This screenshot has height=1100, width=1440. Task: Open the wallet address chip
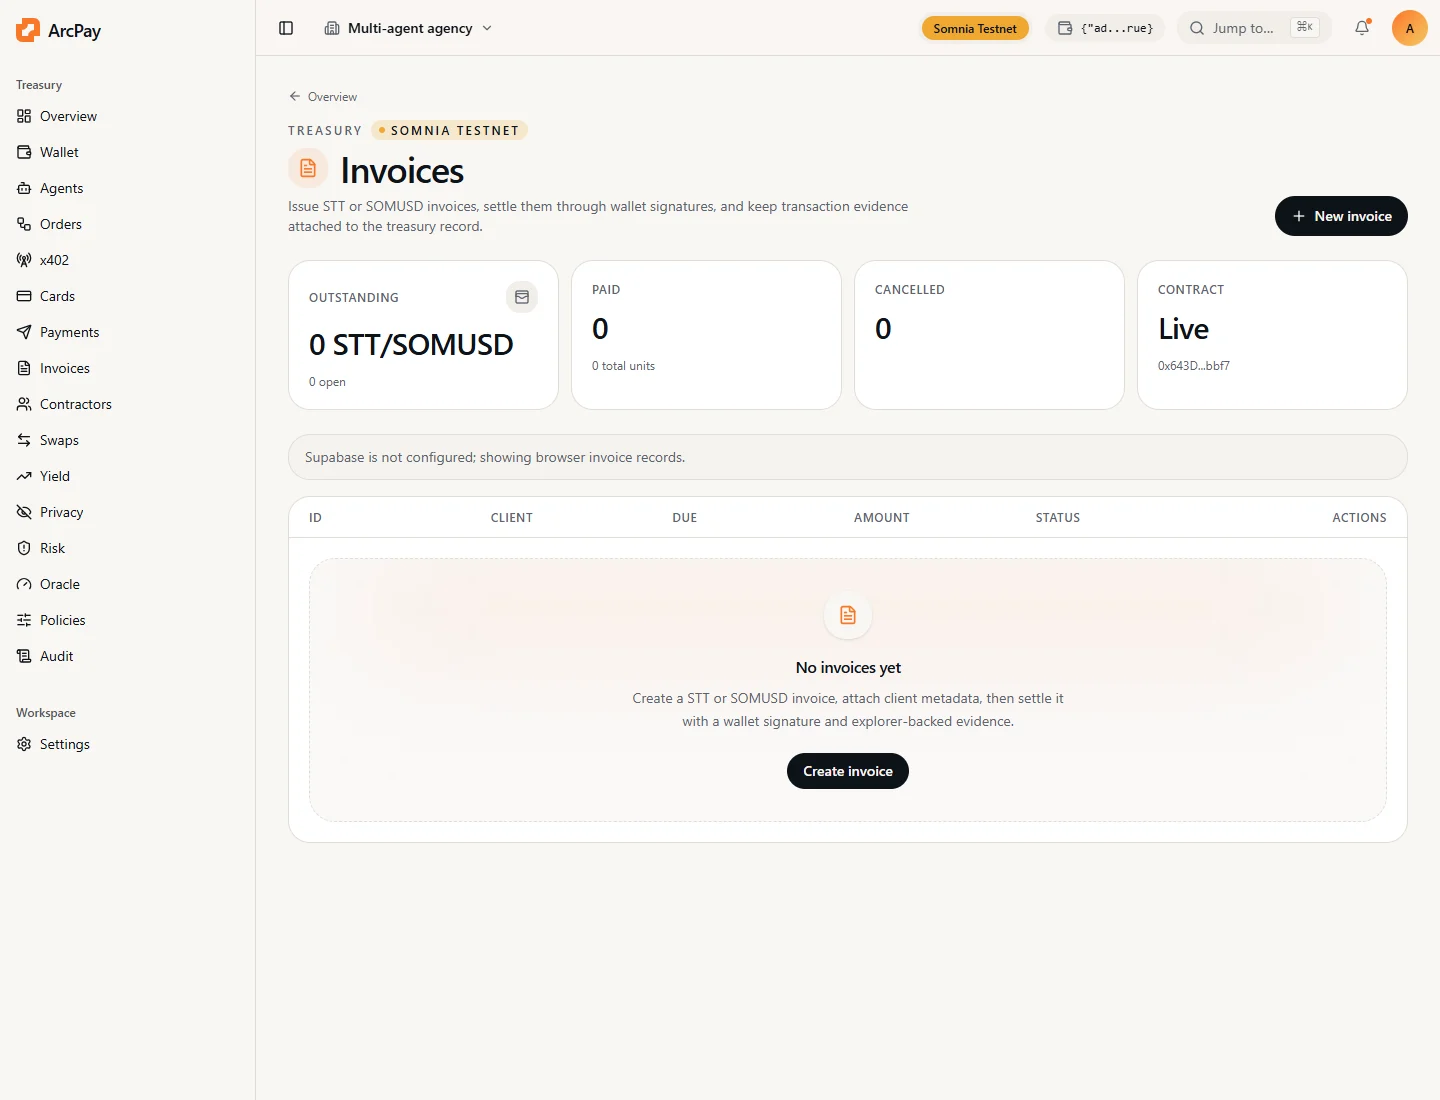coord(1105,28)
